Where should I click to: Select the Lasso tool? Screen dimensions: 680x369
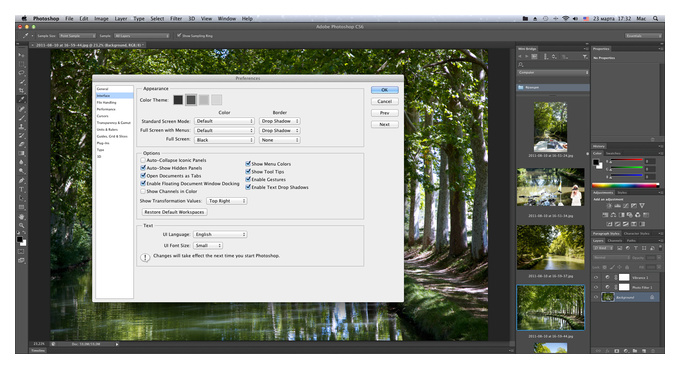21,73
